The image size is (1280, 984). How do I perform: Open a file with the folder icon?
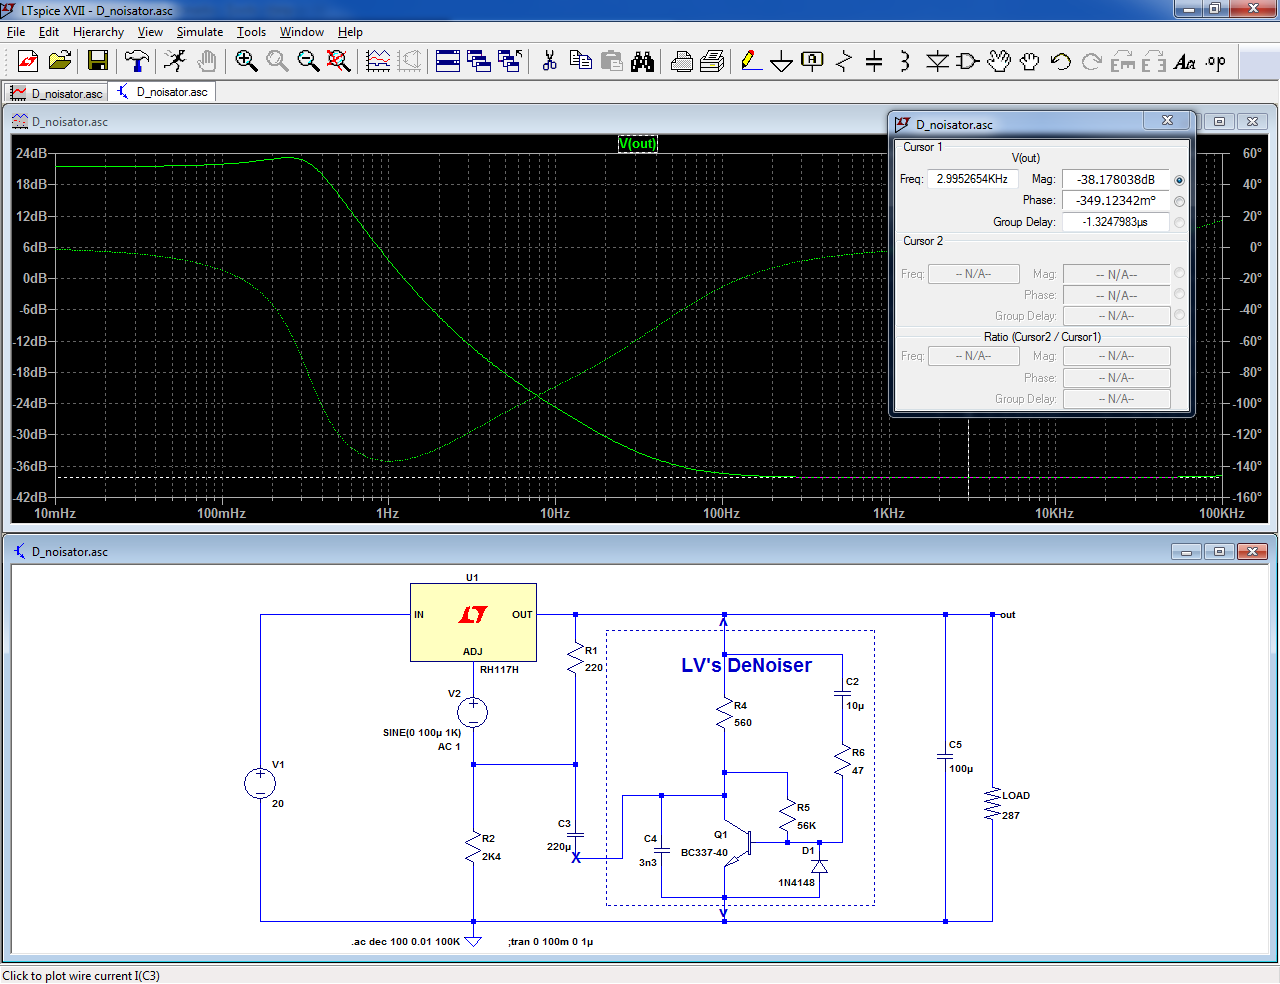[60, 62]
